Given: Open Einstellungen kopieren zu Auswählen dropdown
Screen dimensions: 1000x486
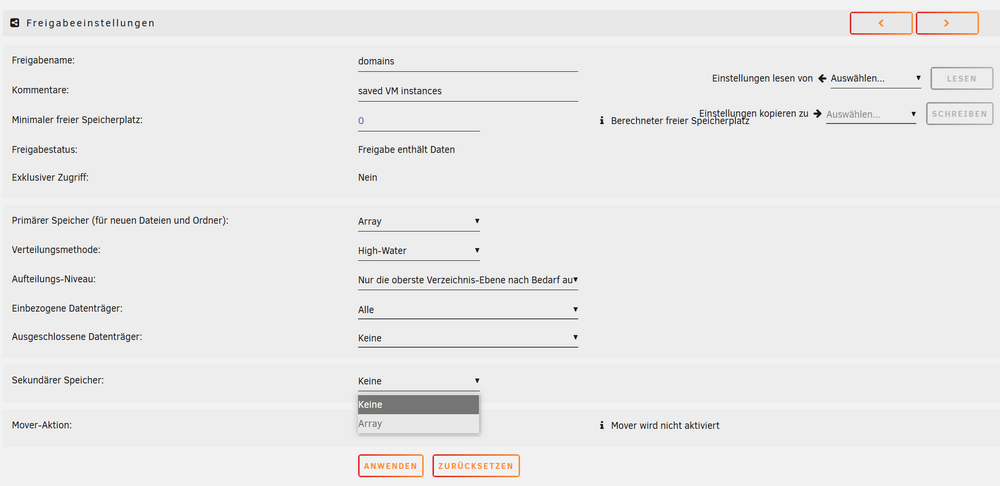Looking at the screenshot, I should click(871, 115).
